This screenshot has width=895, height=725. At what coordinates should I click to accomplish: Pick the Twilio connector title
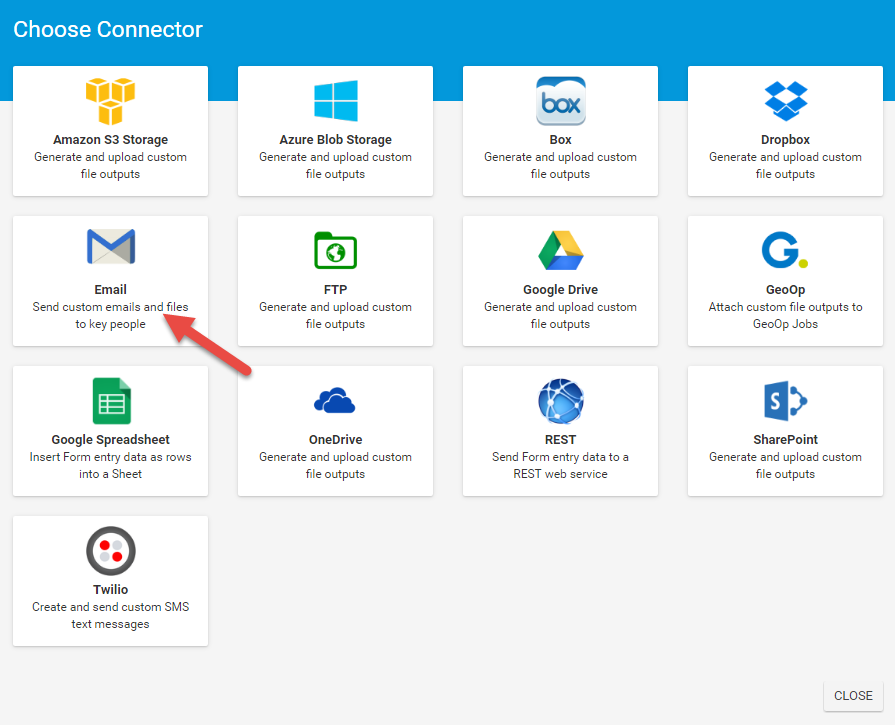click(x=111, y=590)
